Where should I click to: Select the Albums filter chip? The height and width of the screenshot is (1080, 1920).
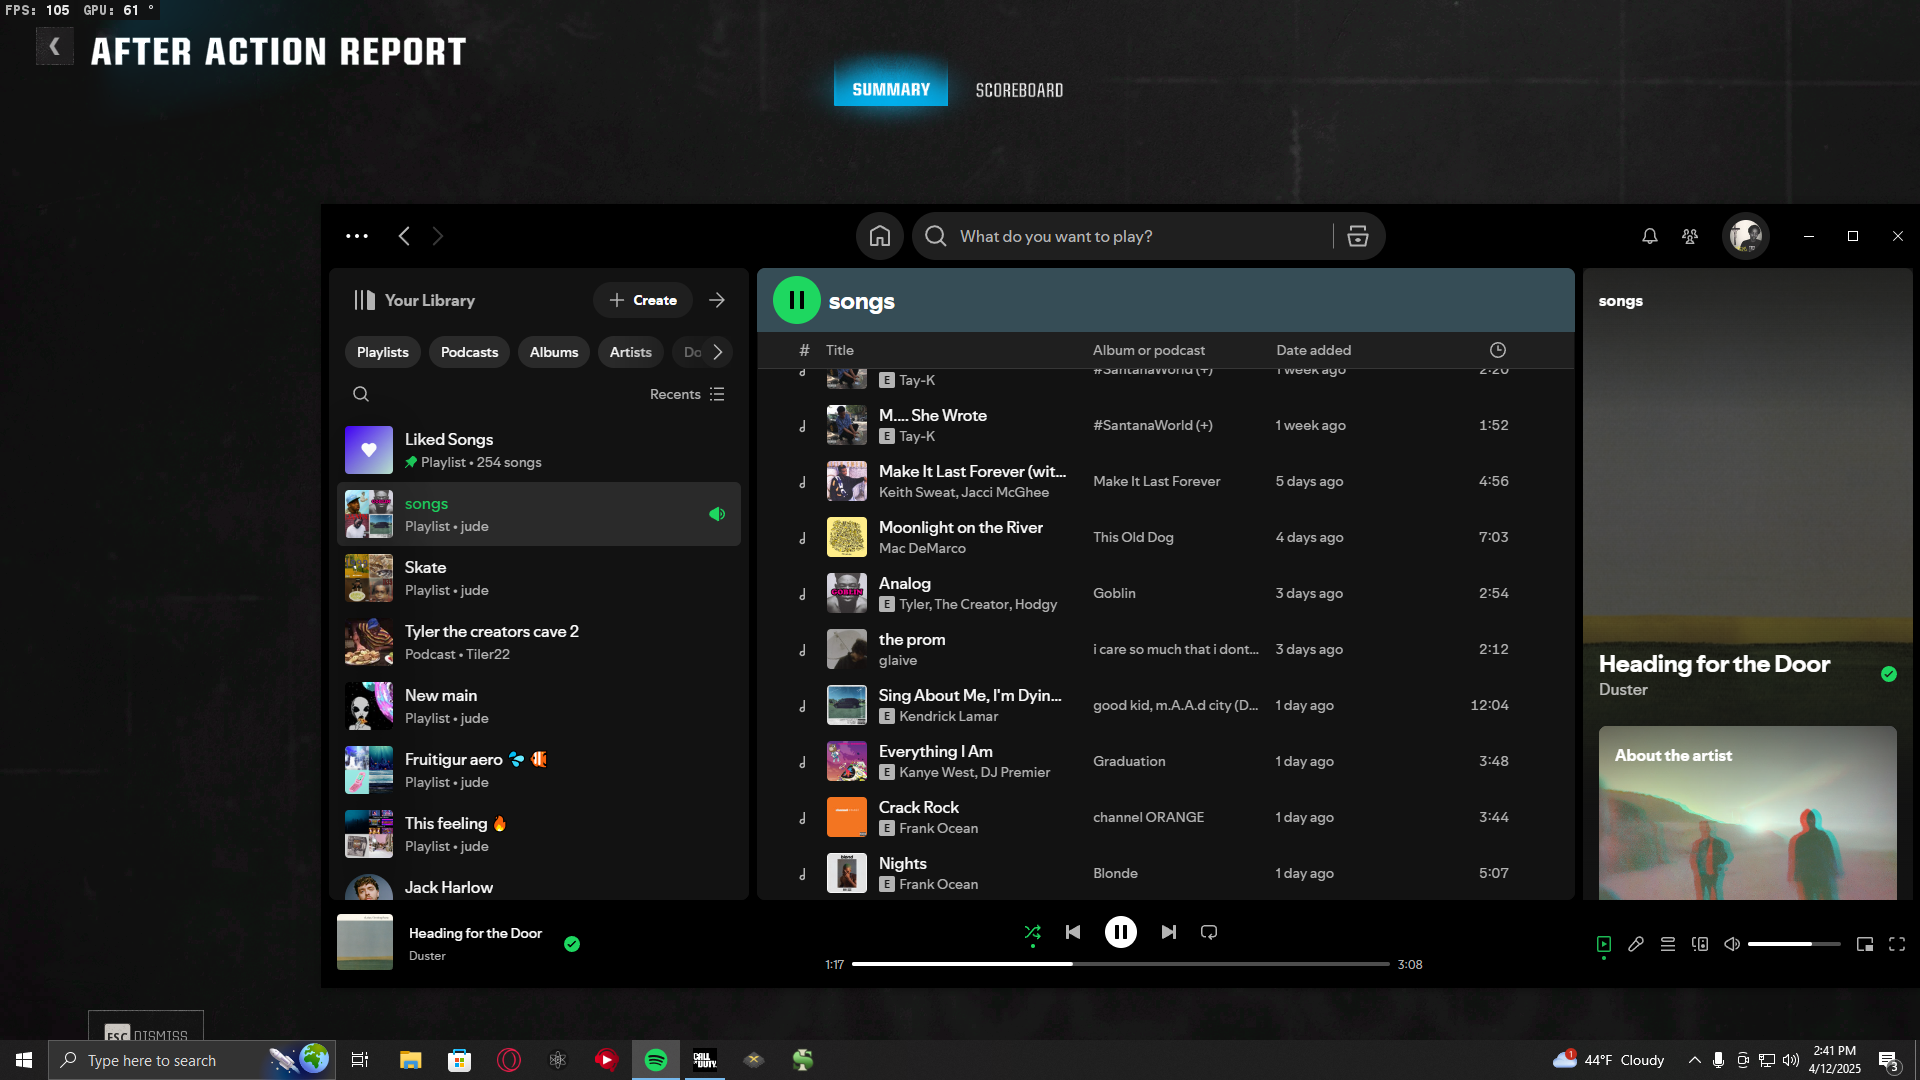pos(554,352)
